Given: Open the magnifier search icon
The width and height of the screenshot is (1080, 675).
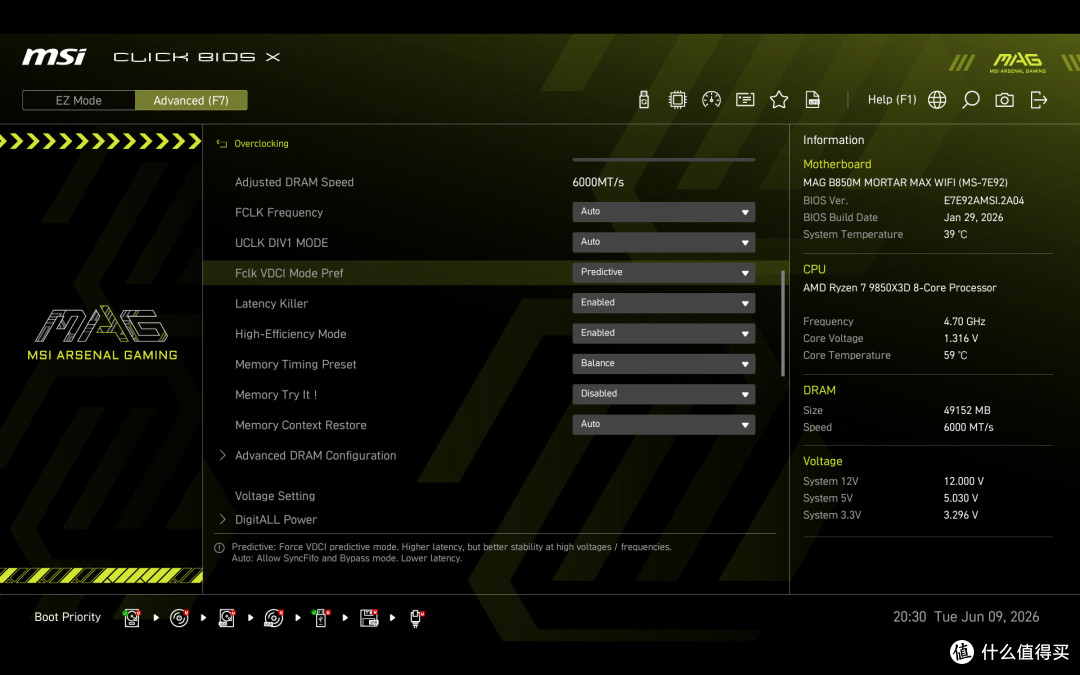Looking at the screenshot, I should [x=970, y=100].
